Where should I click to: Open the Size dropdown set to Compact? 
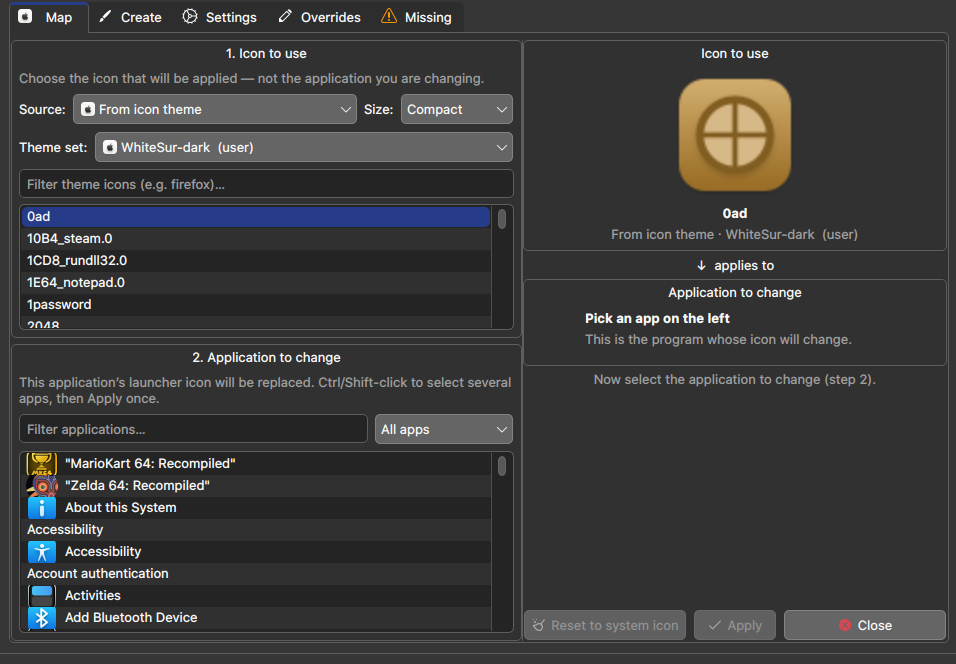click(x=456, y=109)
